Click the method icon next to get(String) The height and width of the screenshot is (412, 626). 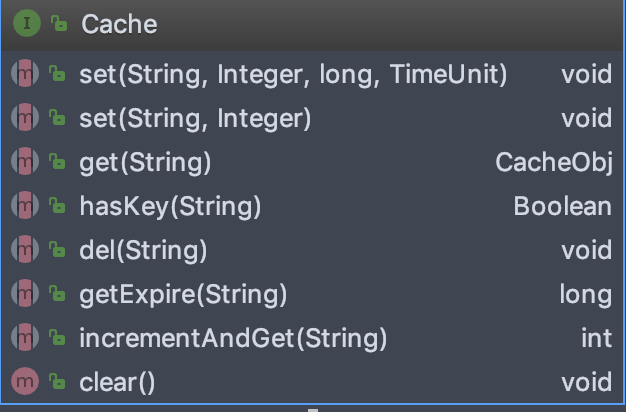(24, 162)
